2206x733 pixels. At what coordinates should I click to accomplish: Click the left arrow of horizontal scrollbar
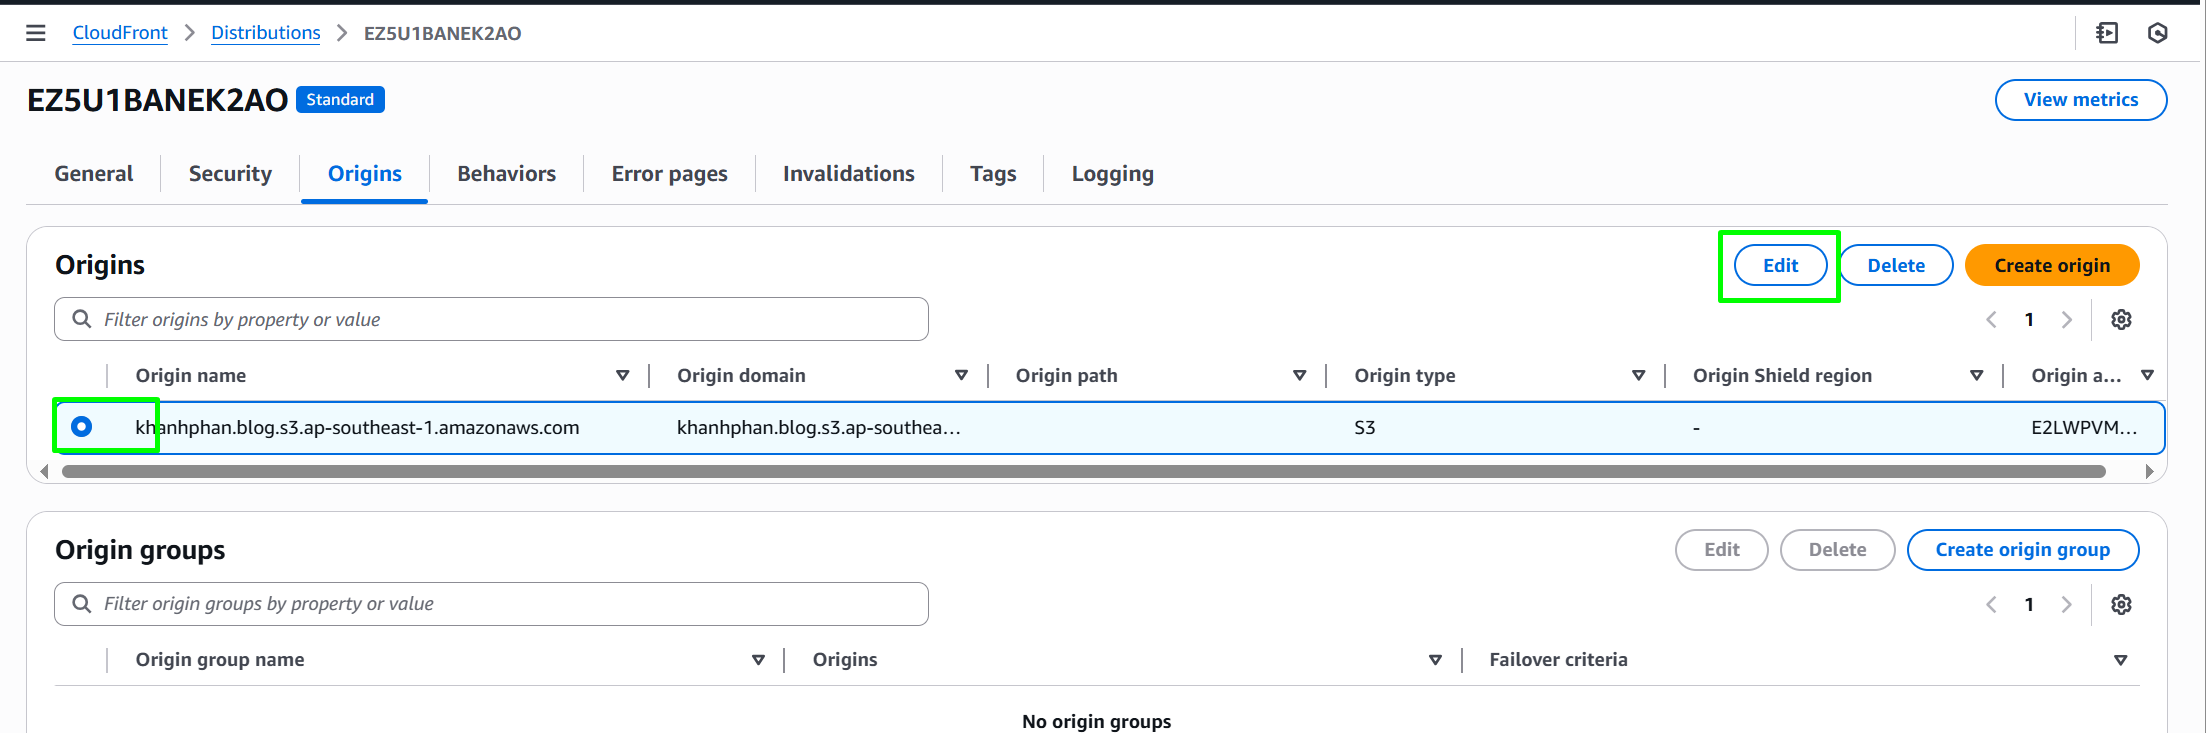[44, 471]
